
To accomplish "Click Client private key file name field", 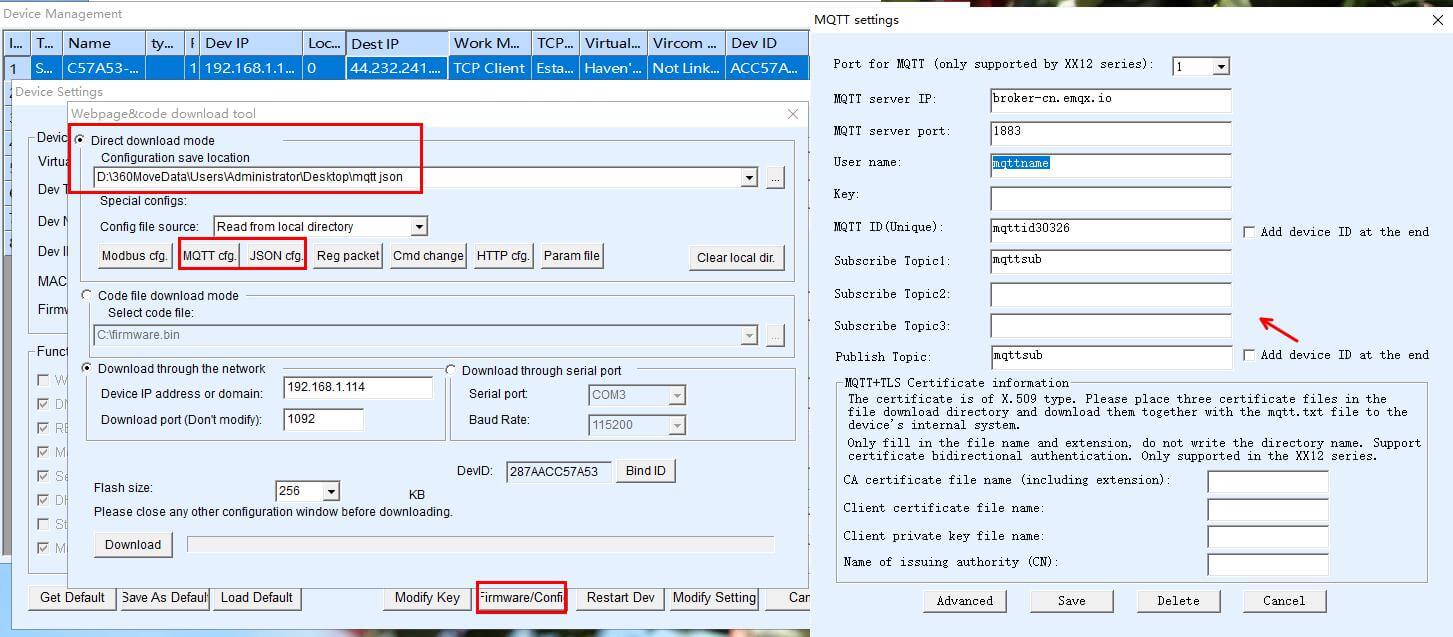I will (x=1268, y=538).
